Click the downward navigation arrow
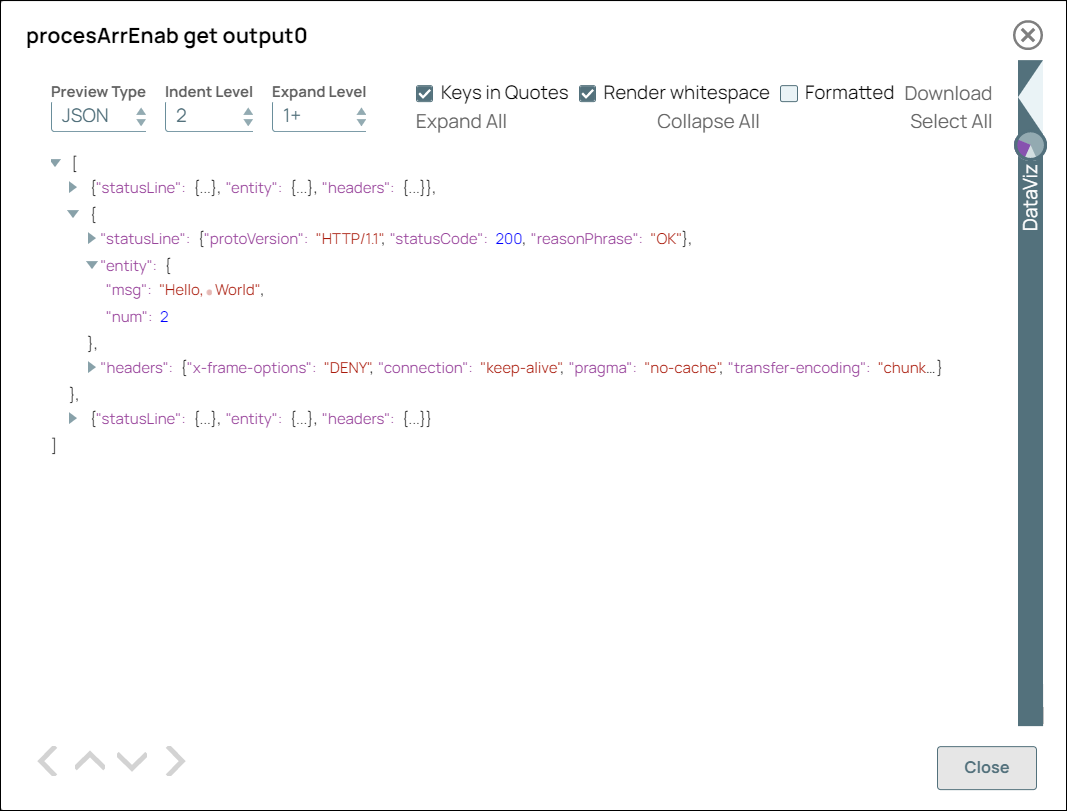1067x811 pixels. click(131, 761)
